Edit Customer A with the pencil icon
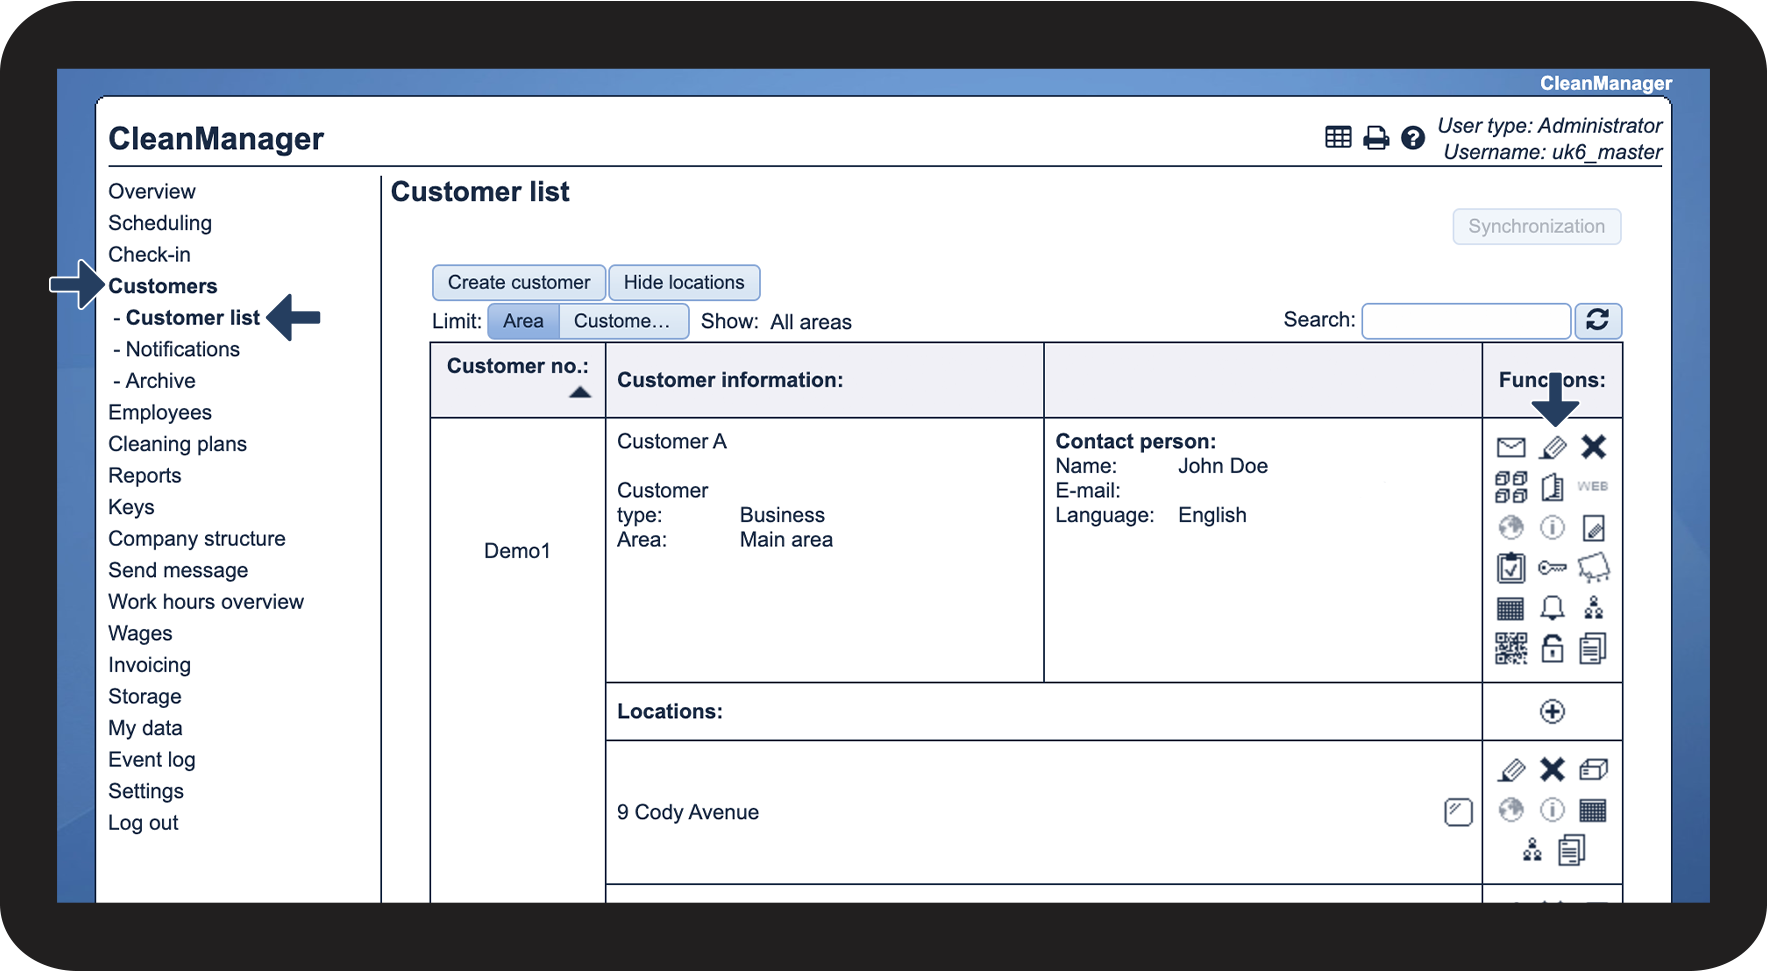The height and width of the screenshot is (971, 1767). (1552, 447)
